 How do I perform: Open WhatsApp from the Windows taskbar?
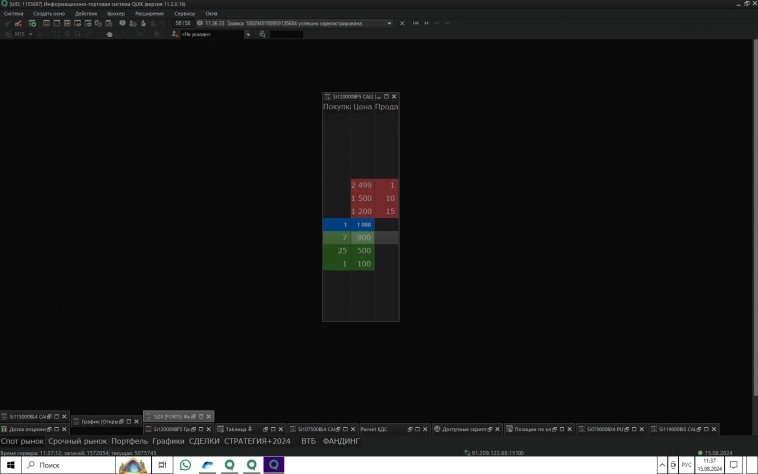coord(186,465)
